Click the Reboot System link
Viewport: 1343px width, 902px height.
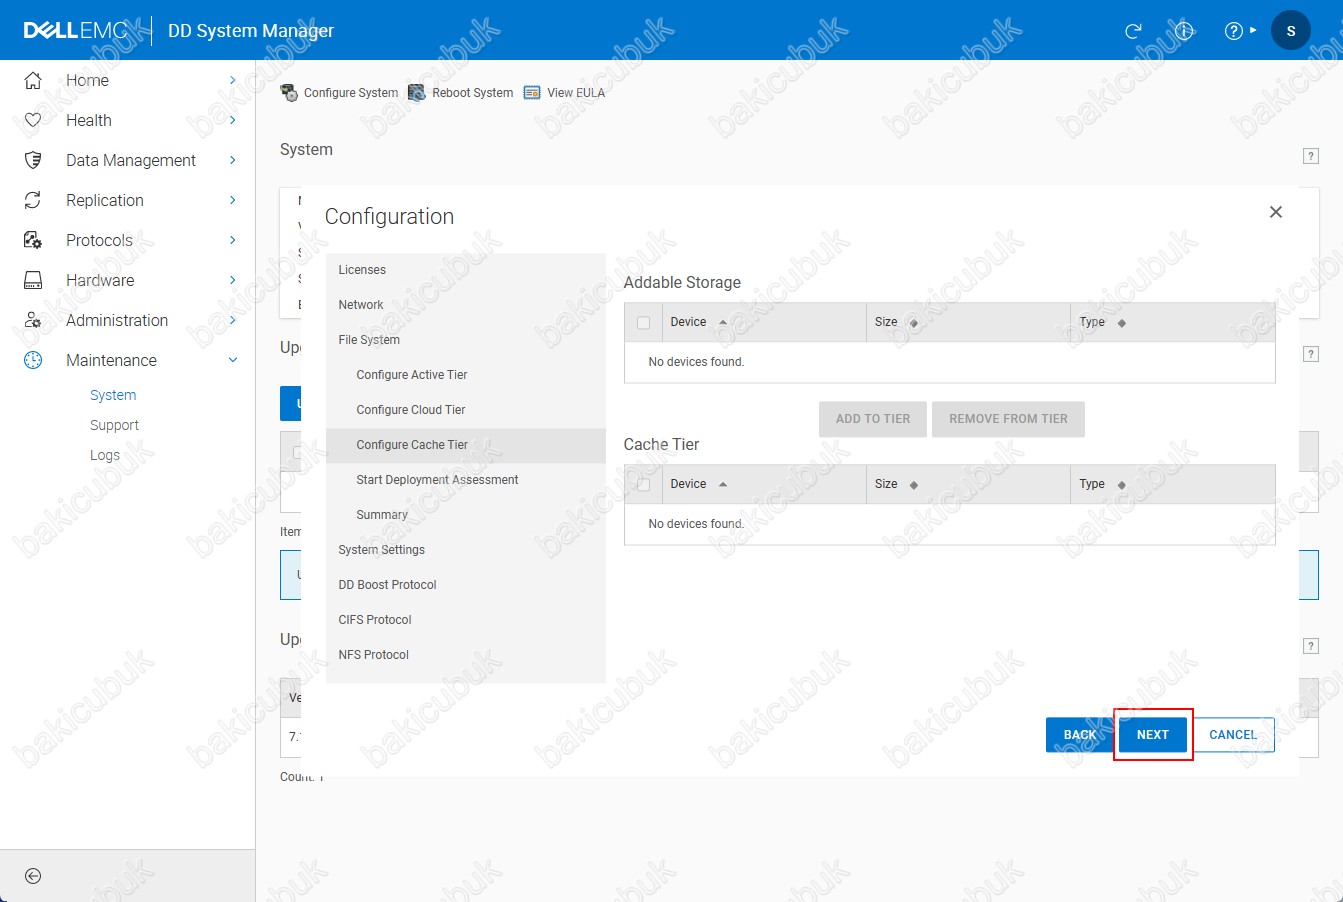(x=473, y=93)
